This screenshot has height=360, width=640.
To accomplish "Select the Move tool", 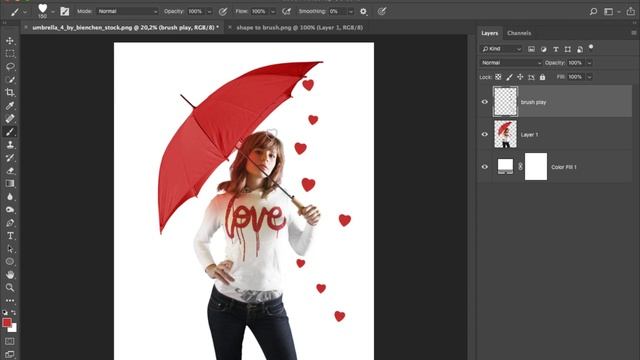I will pos(10,40).
